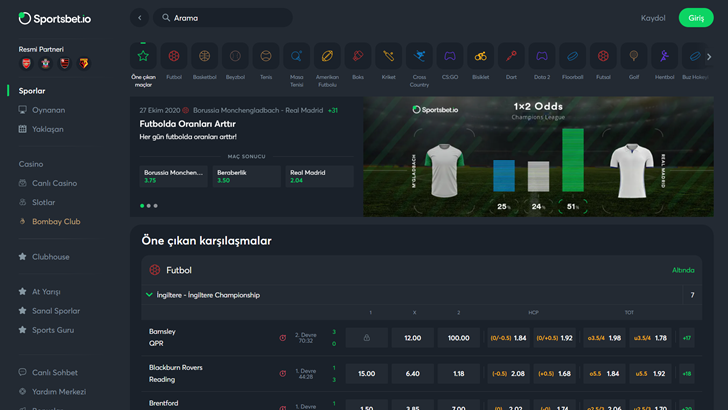Click the fourth Resmi Partneri club crest
The width and height of the screenshot is (728, 410).
(84, 64)
